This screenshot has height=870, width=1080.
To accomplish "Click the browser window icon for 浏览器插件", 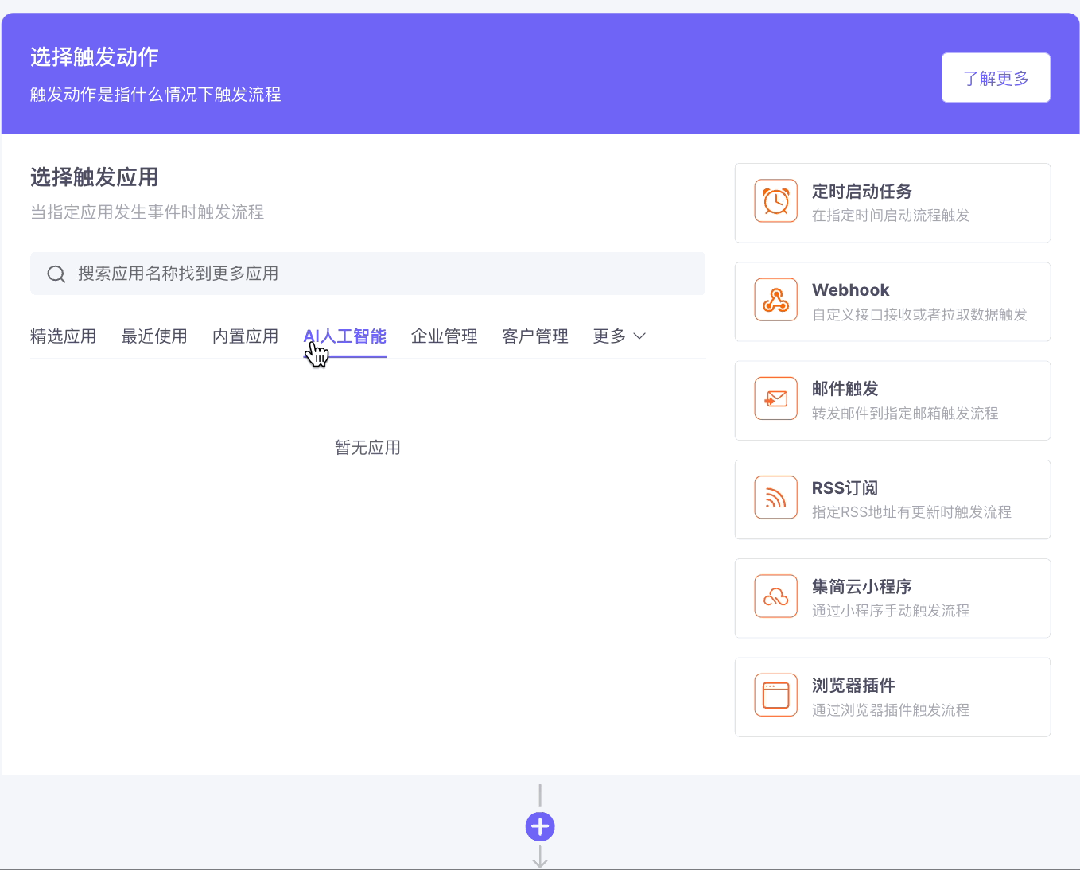I will (776, 695).
